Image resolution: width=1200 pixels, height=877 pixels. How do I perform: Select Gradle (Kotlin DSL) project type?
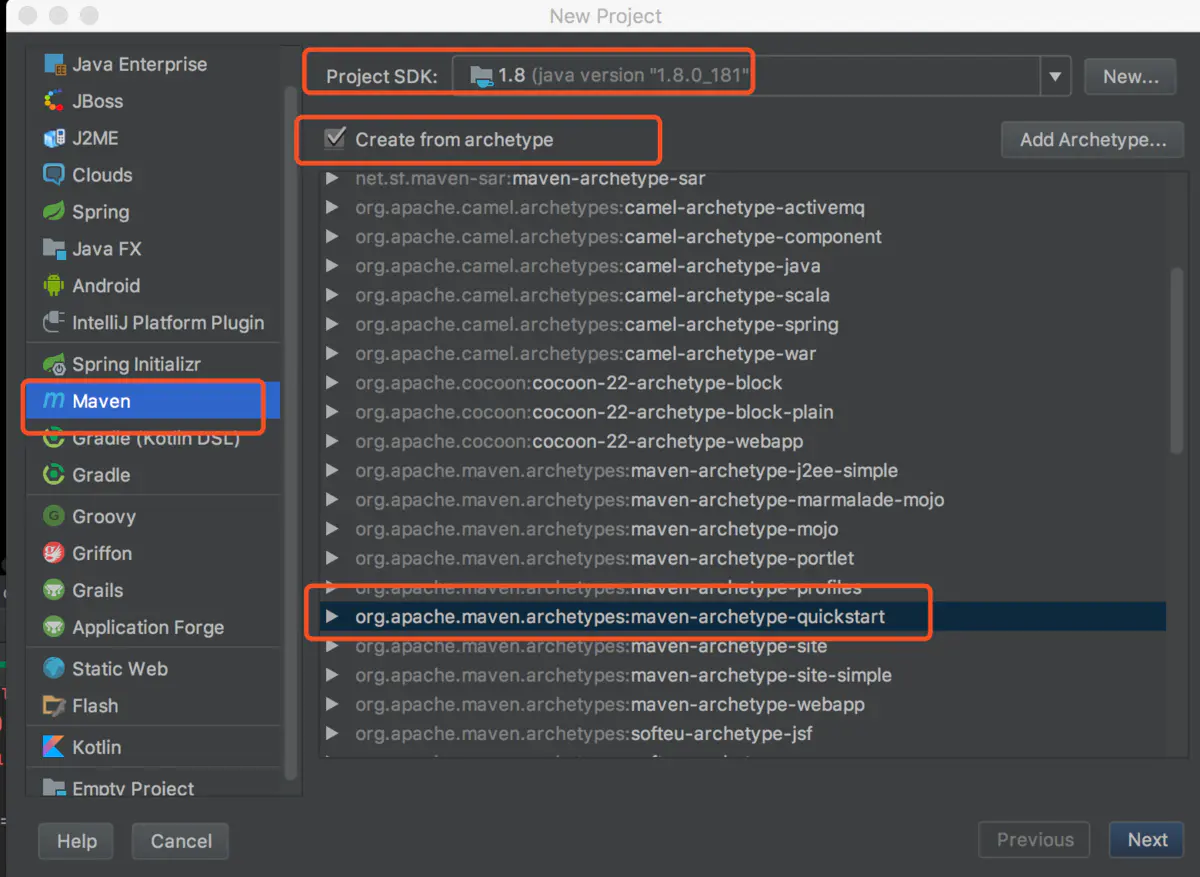pyautogui.click(x=154, y=438)
